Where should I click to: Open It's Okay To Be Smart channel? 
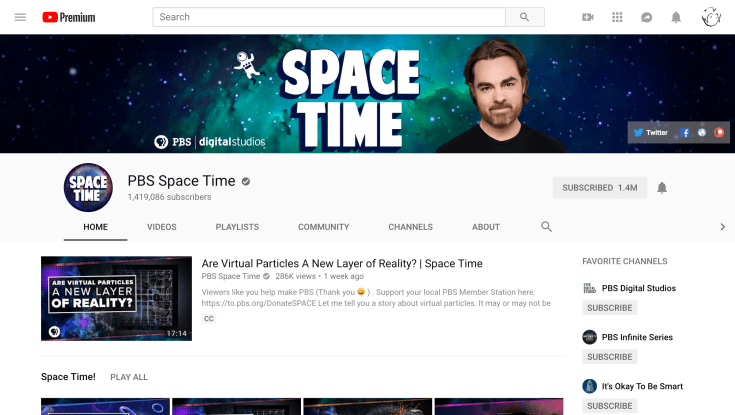(642, 386)
